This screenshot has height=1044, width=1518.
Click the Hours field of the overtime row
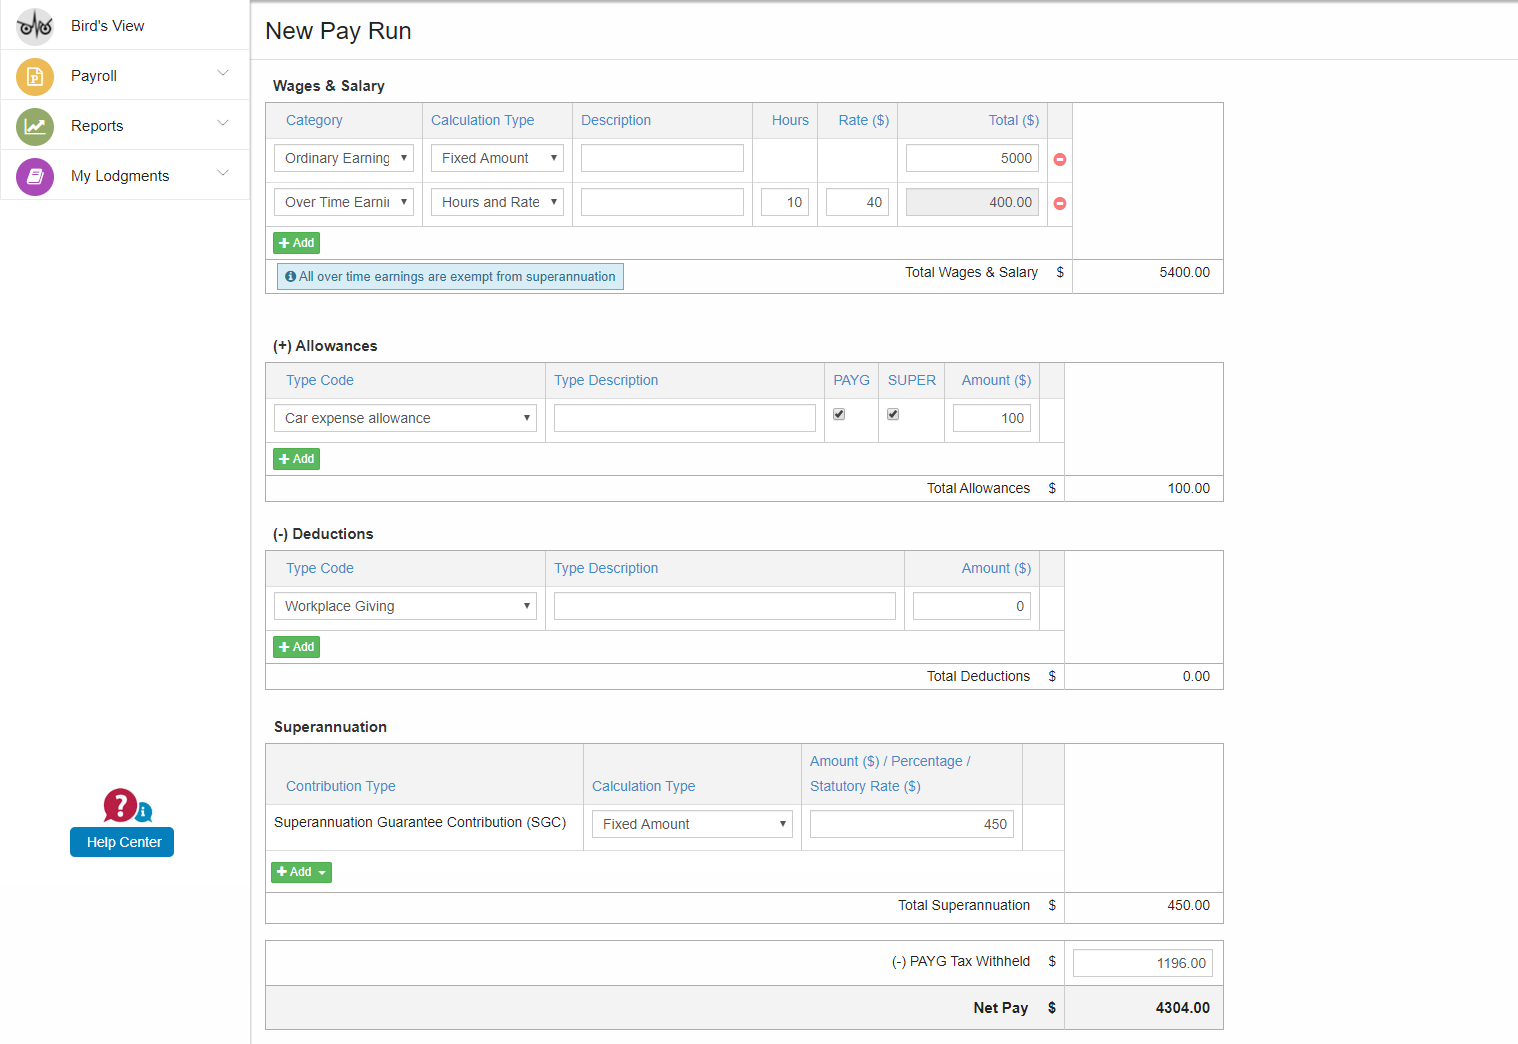click(x=785, y=201)
